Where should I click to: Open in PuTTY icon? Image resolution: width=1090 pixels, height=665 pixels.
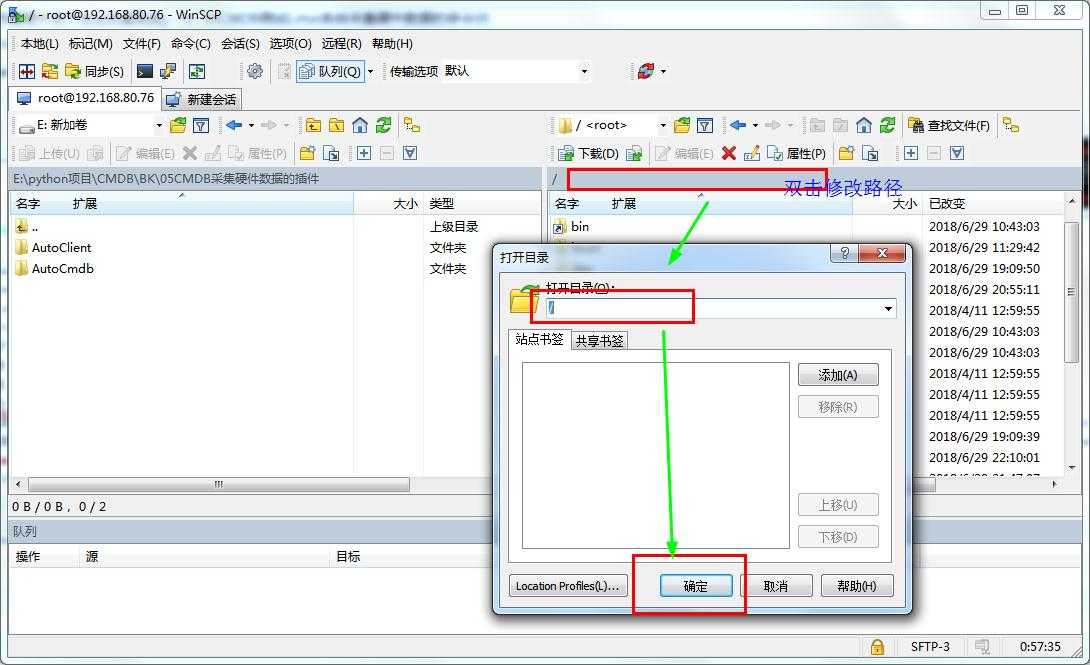[x=168, y=71]
